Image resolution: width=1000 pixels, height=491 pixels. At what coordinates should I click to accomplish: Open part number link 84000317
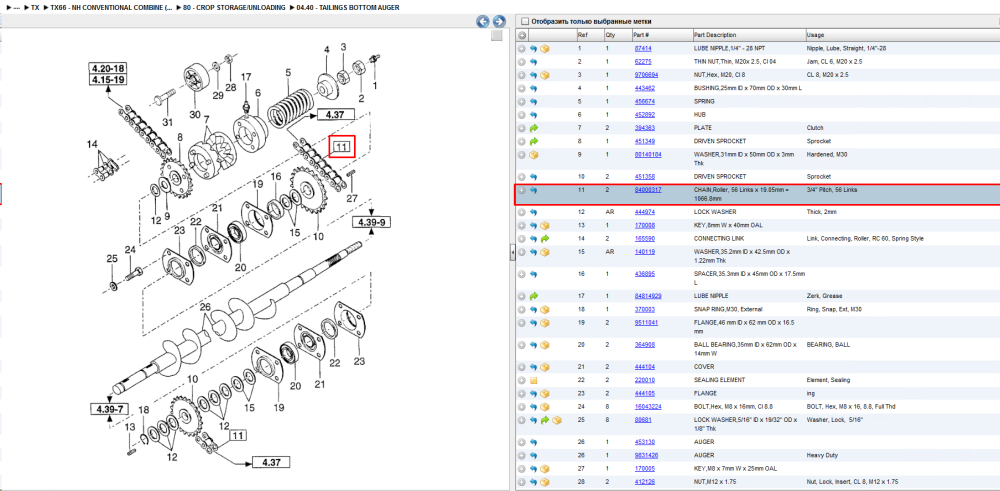point(647,190)
